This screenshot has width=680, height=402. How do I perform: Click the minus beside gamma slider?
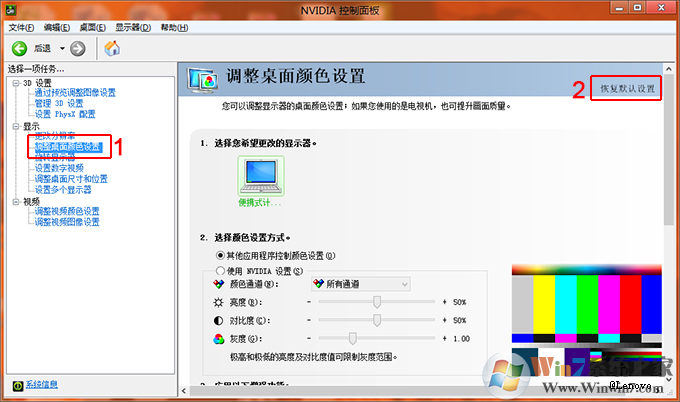[309, 338]
